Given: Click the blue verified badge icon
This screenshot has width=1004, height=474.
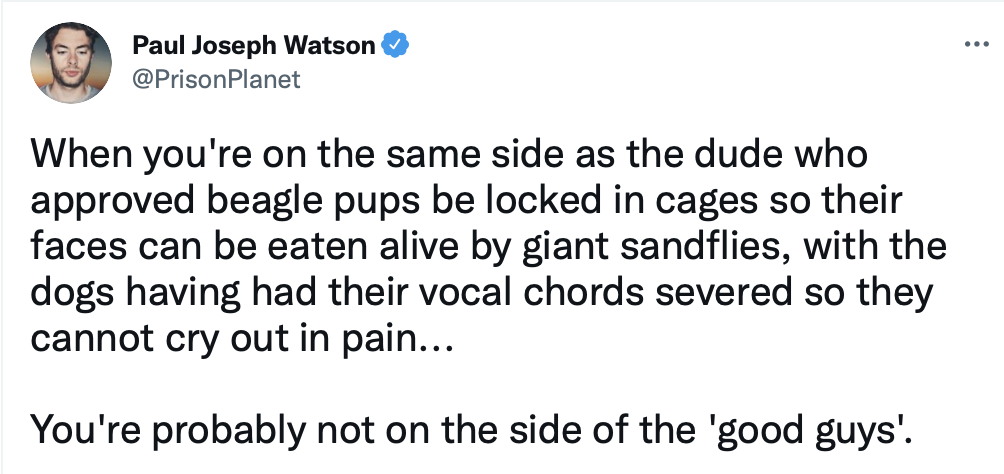Looking at the screenshot, I should tap(395, 45).
